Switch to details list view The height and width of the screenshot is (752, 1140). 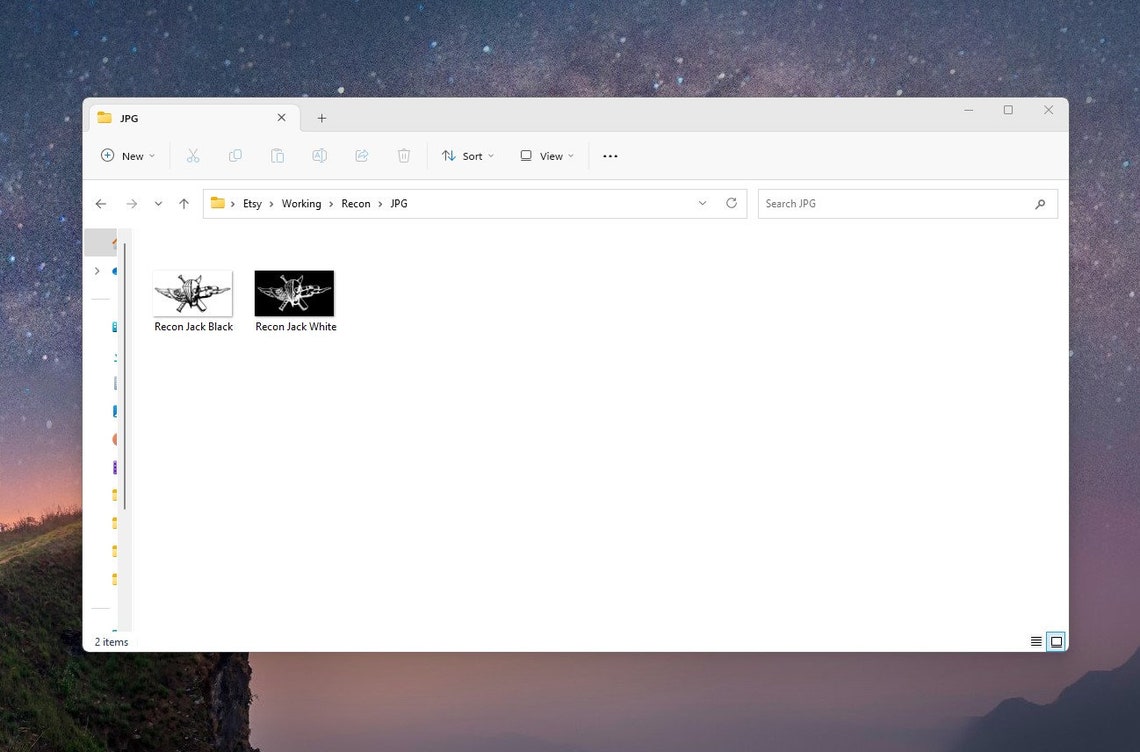(x=1036, y=641)
